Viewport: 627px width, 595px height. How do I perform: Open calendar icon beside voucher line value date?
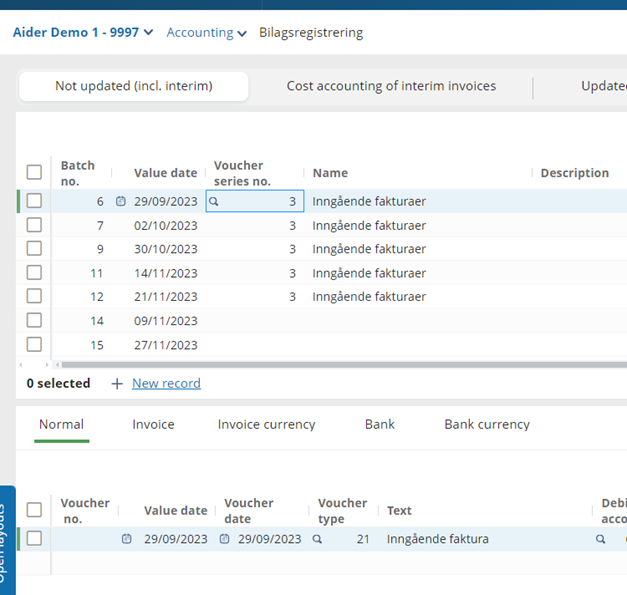[127, 539]
